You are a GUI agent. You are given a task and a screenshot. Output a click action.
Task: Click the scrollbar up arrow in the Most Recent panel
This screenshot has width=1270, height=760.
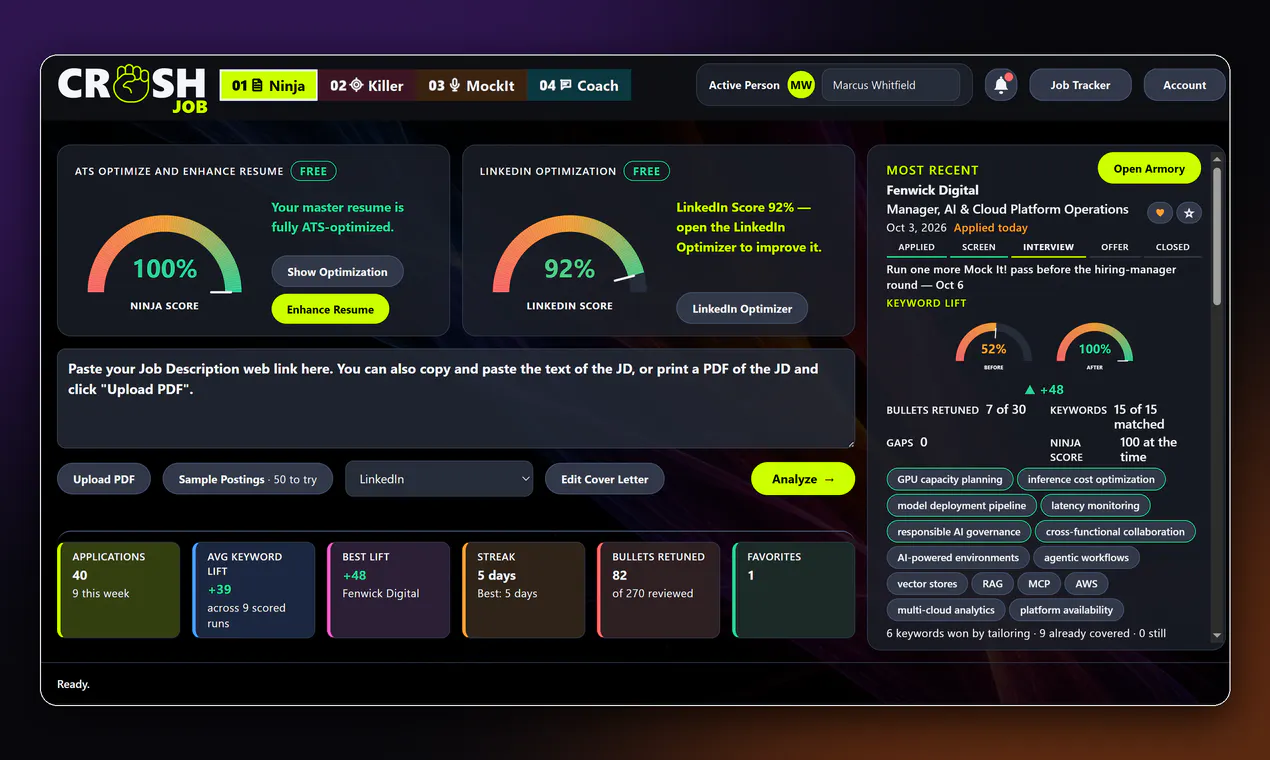click(1217, 159)
